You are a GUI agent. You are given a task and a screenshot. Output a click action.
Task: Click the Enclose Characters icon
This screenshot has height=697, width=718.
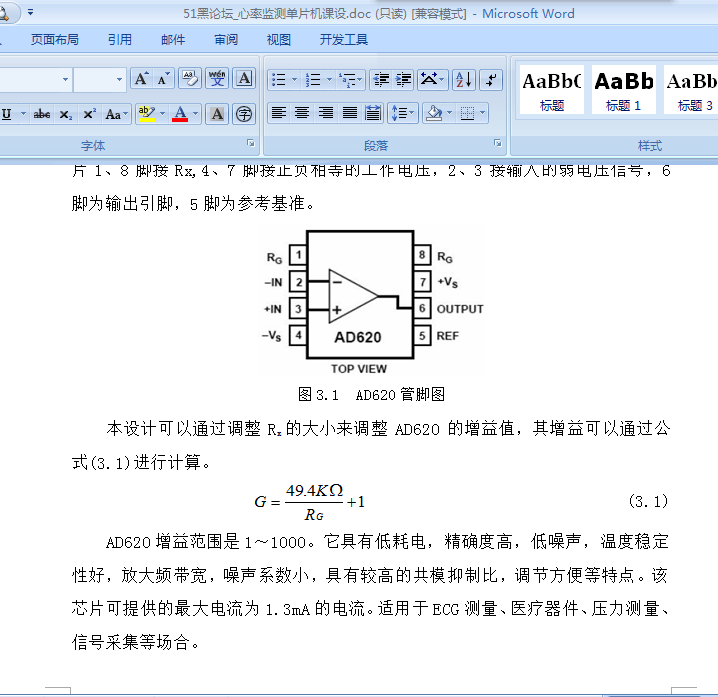tap(244, 114)
